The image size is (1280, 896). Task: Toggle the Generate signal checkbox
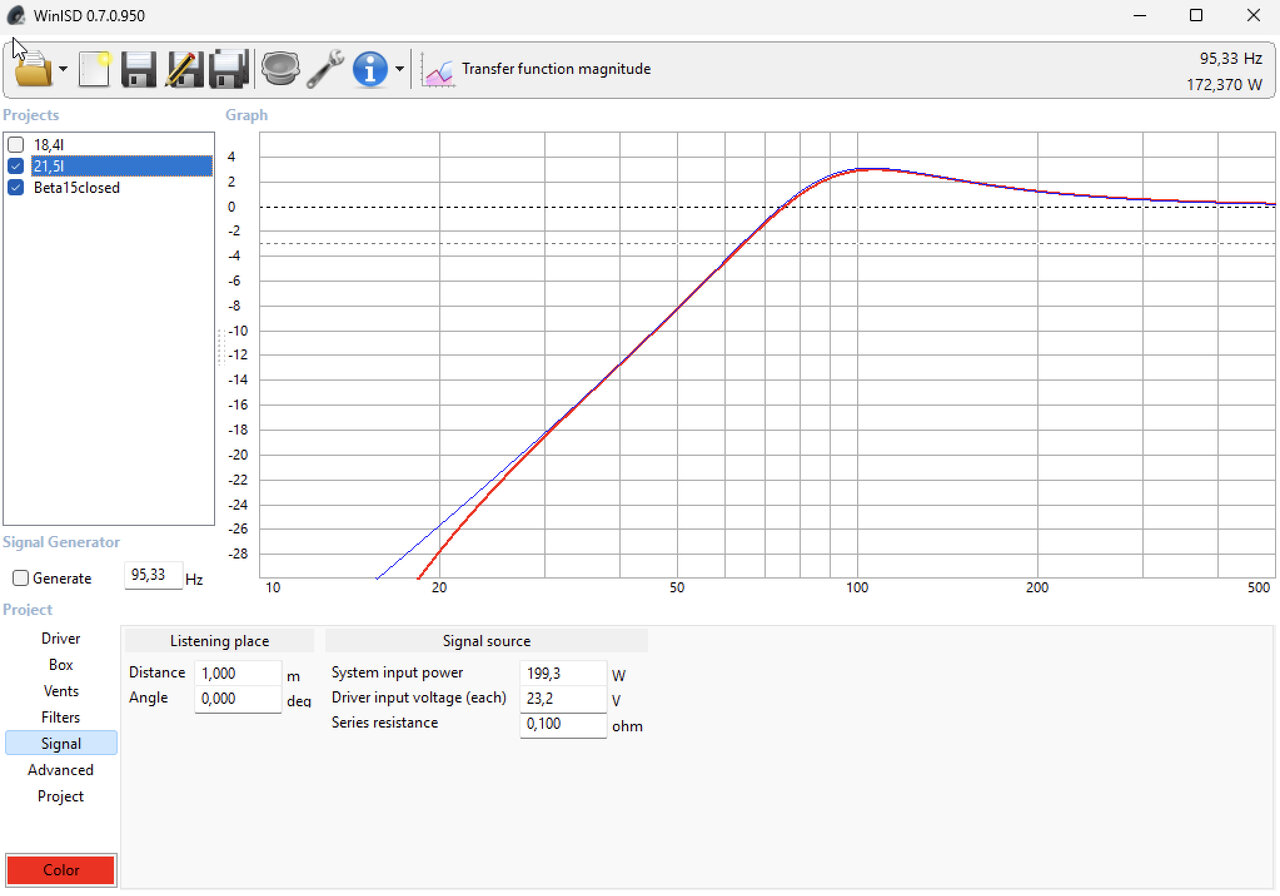[x=20, y=579]
